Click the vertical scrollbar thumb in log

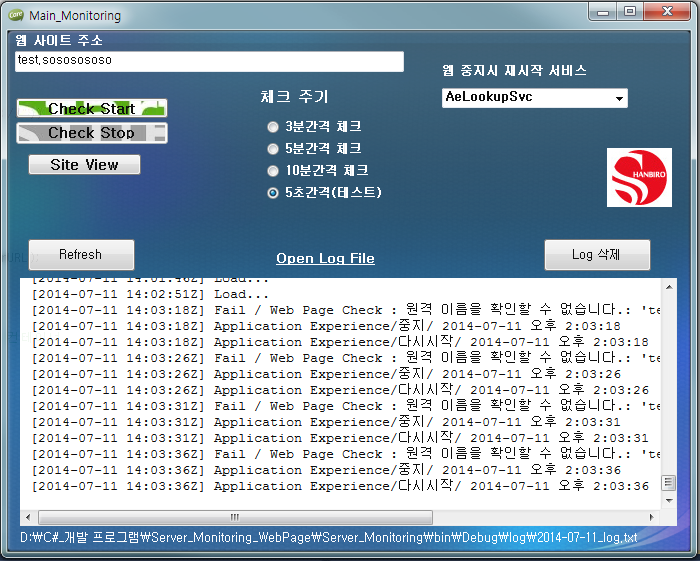[x=668, y=482]
